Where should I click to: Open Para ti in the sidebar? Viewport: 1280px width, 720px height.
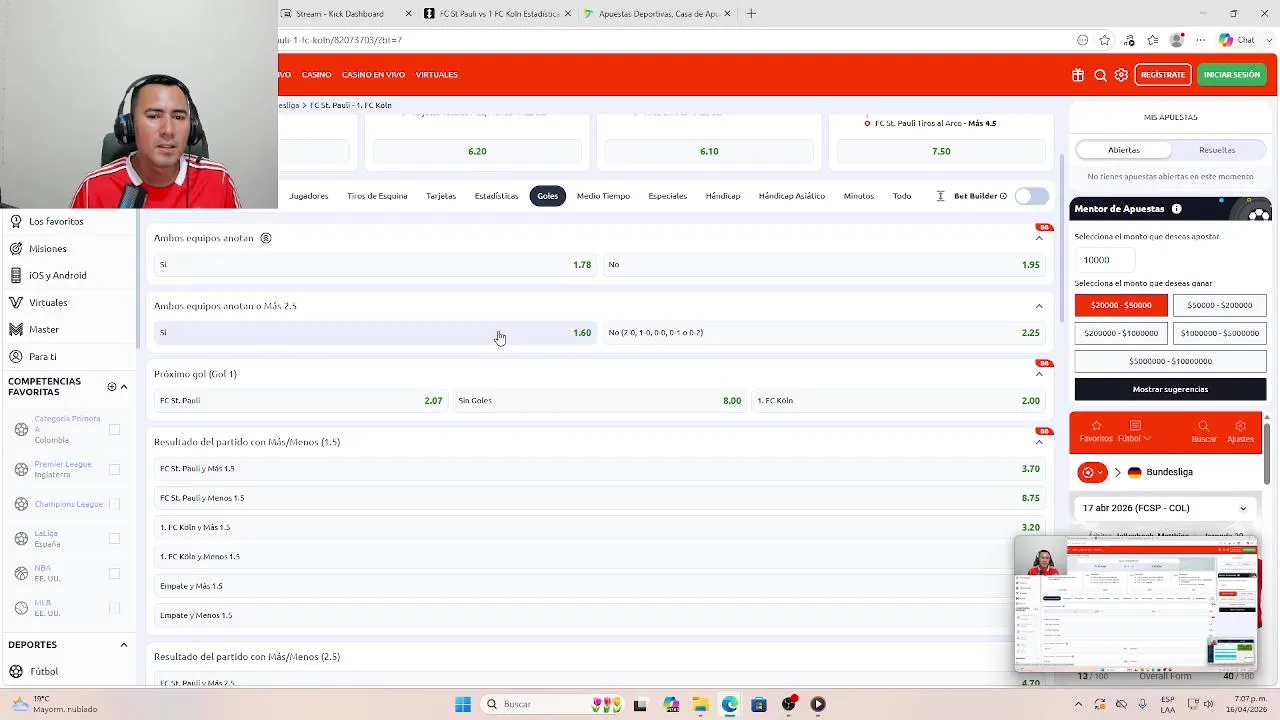click(68, 356)
